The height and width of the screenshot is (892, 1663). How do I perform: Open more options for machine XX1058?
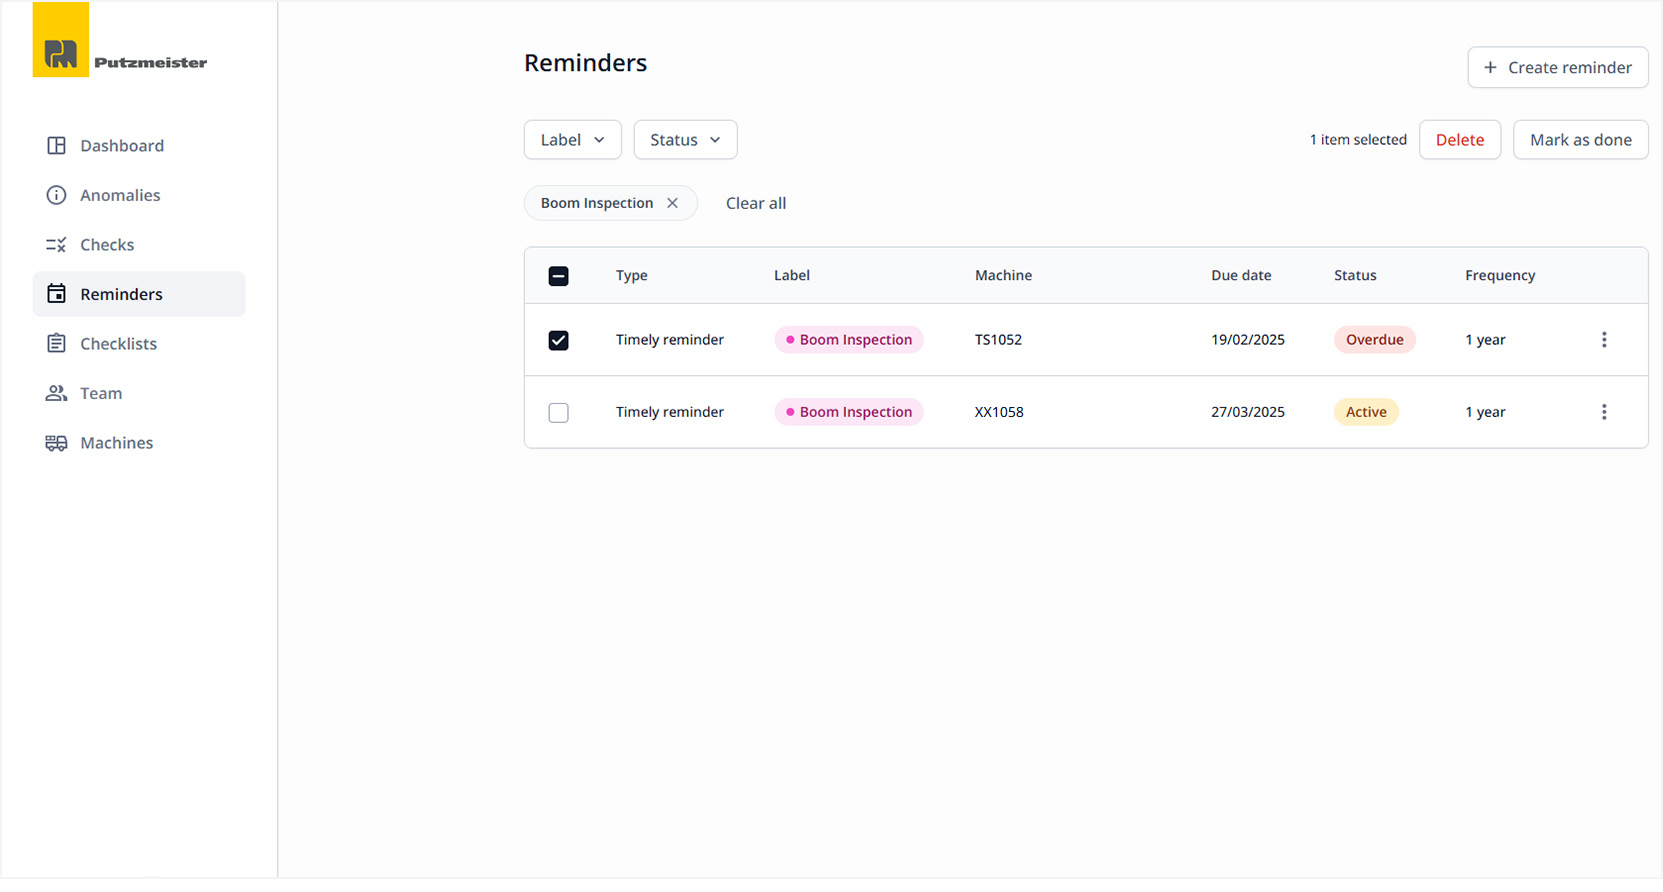[1604, 412]
